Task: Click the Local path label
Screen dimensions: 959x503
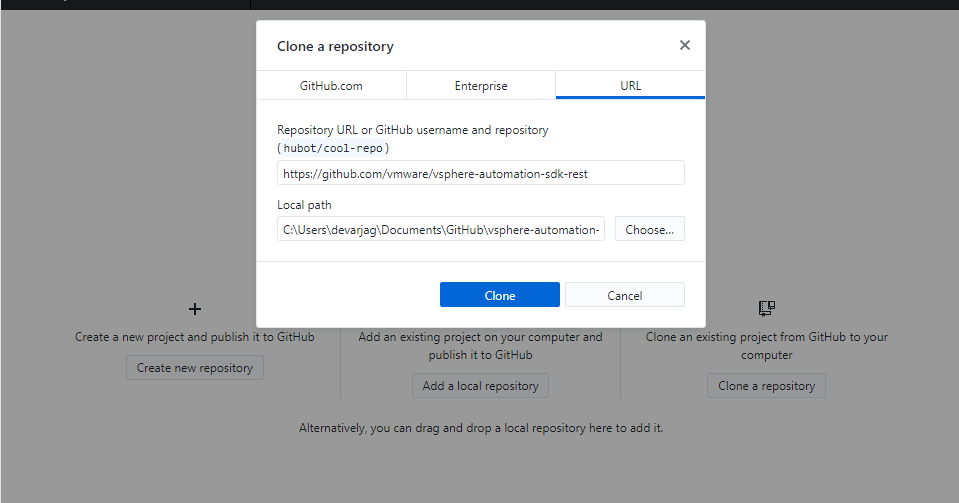Action: pos(304,205)
